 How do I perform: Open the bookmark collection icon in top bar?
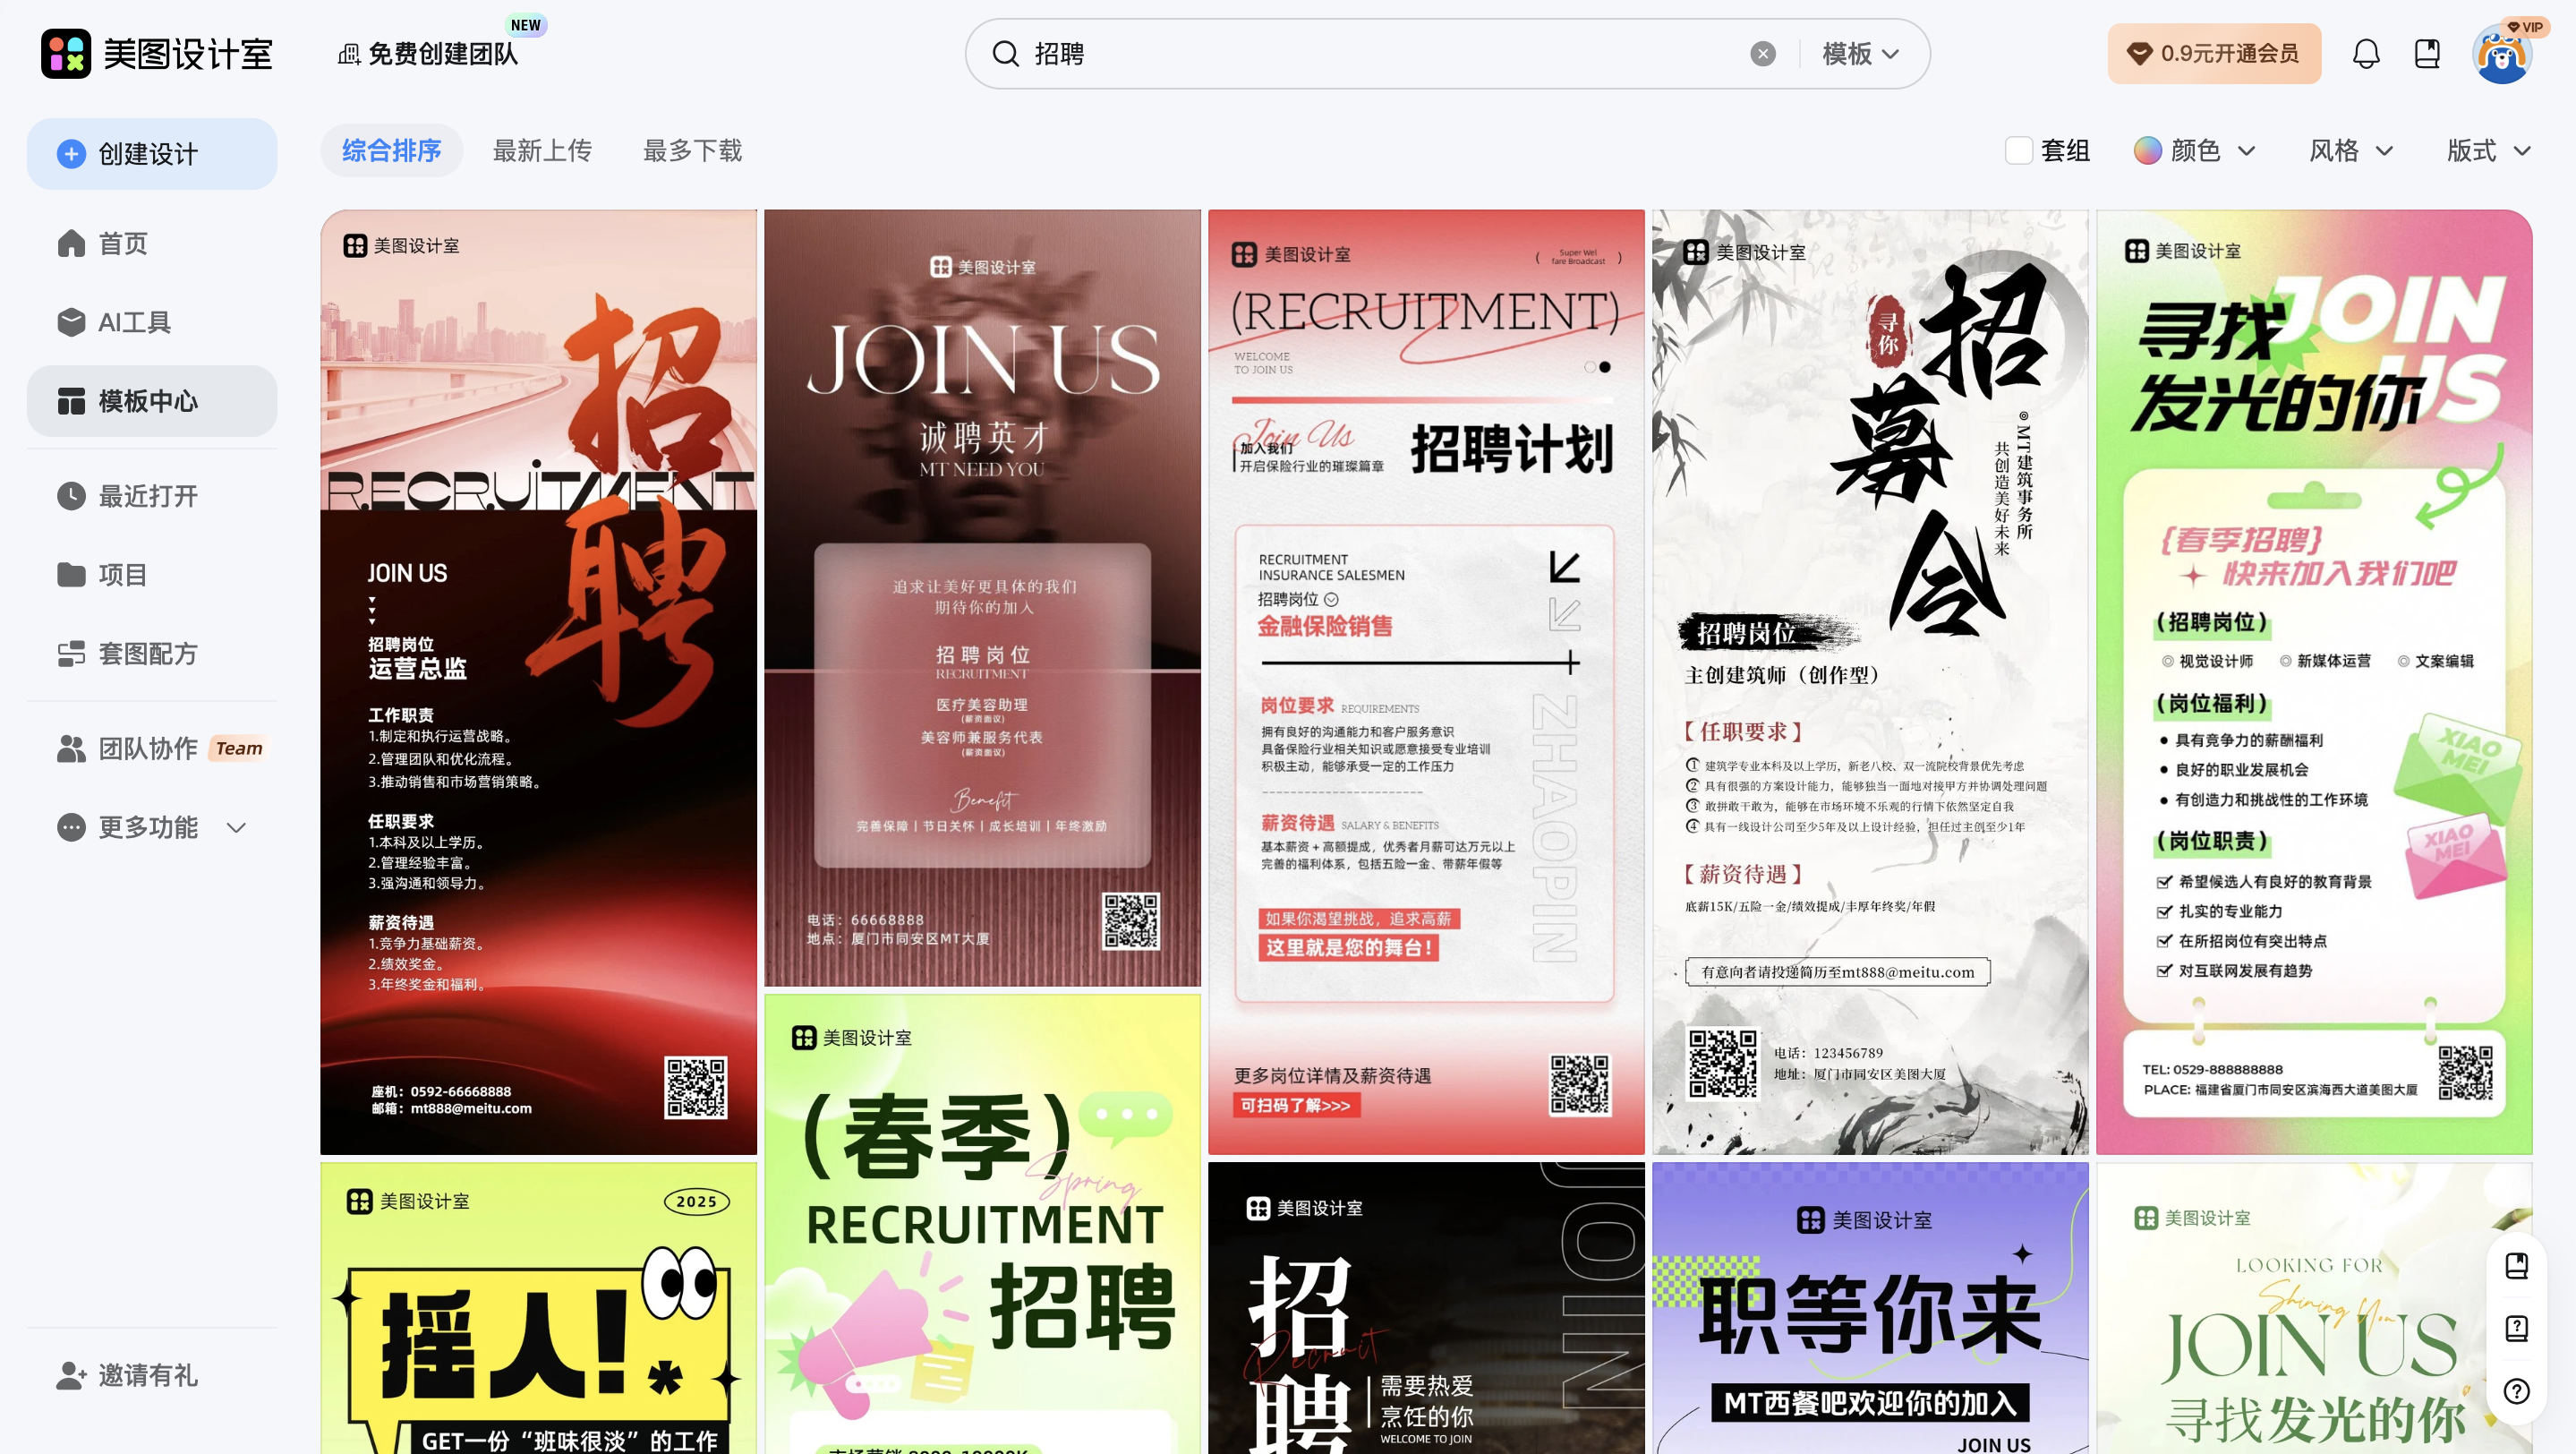pos(2427,53)
